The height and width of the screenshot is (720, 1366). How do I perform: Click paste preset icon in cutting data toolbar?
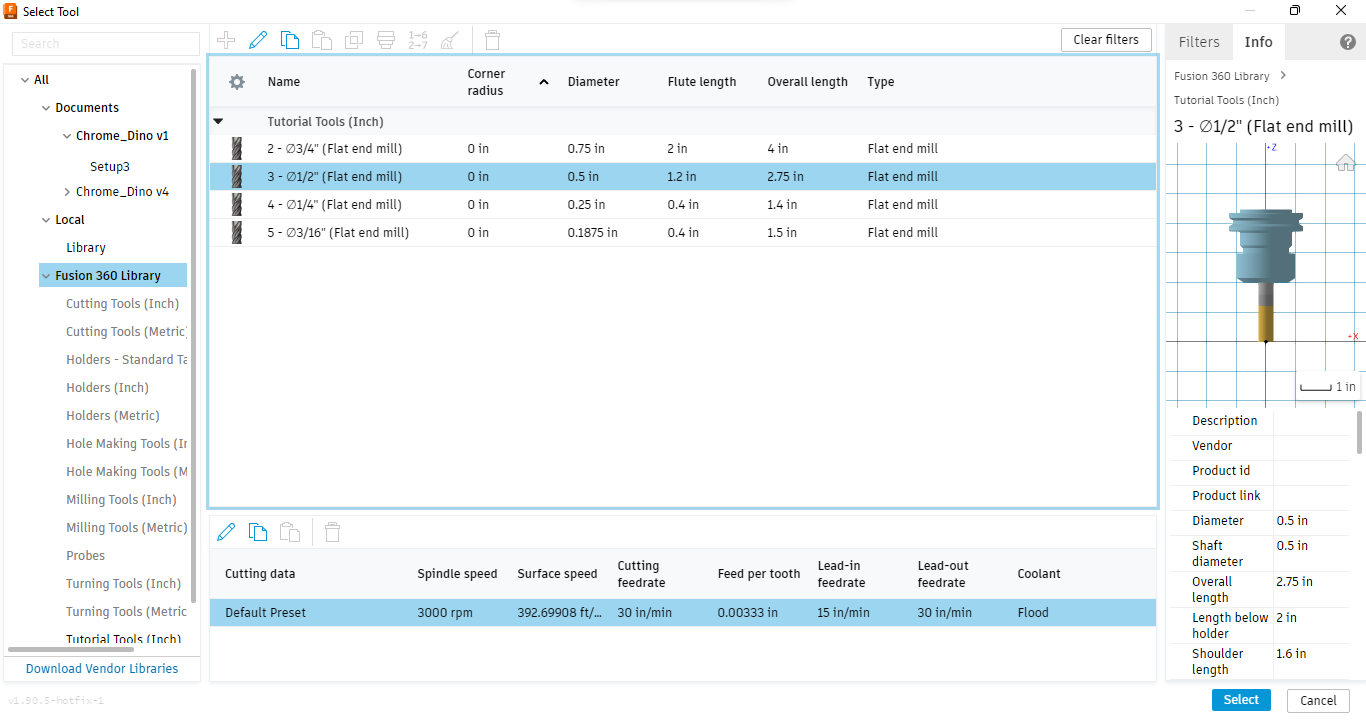(x=290, y=532)
